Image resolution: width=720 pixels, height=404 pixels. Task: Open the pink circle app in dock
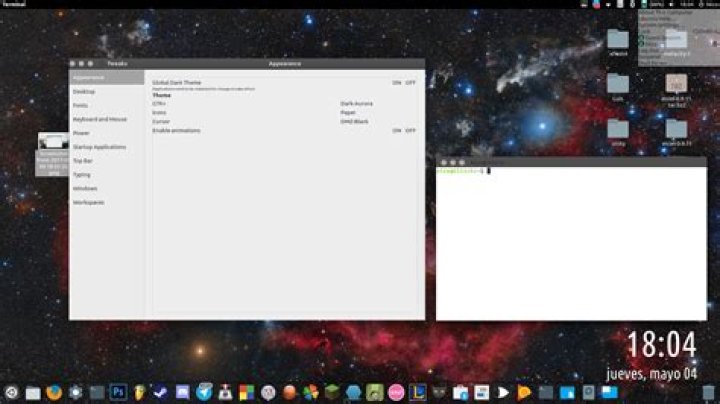coord(396,393)
